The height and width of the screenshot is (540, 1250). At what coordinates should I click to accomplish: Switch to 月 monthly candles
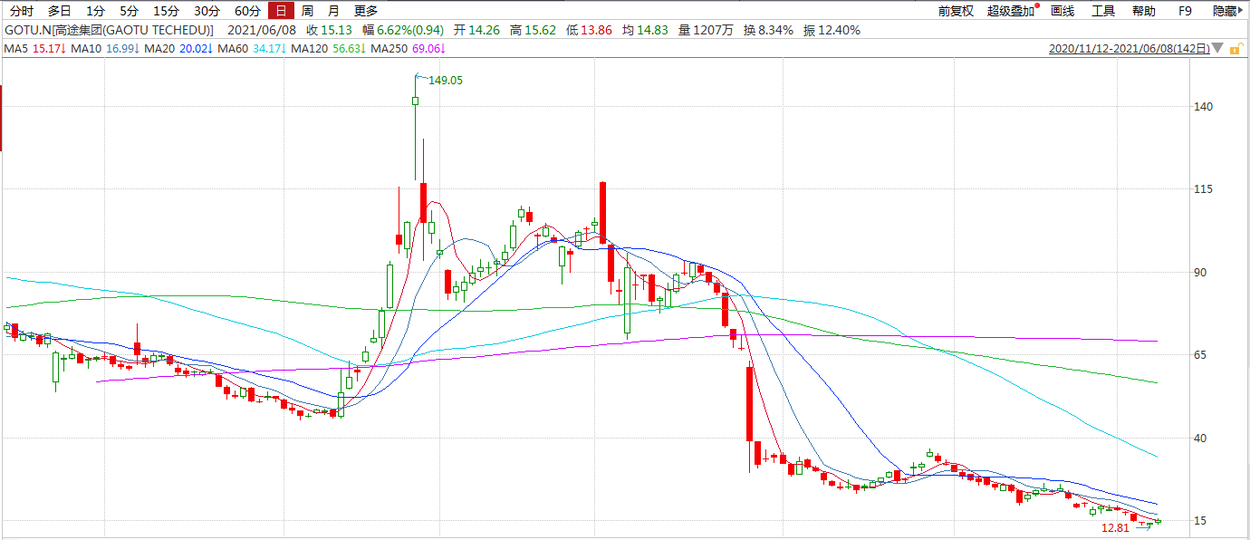[333, 11]
